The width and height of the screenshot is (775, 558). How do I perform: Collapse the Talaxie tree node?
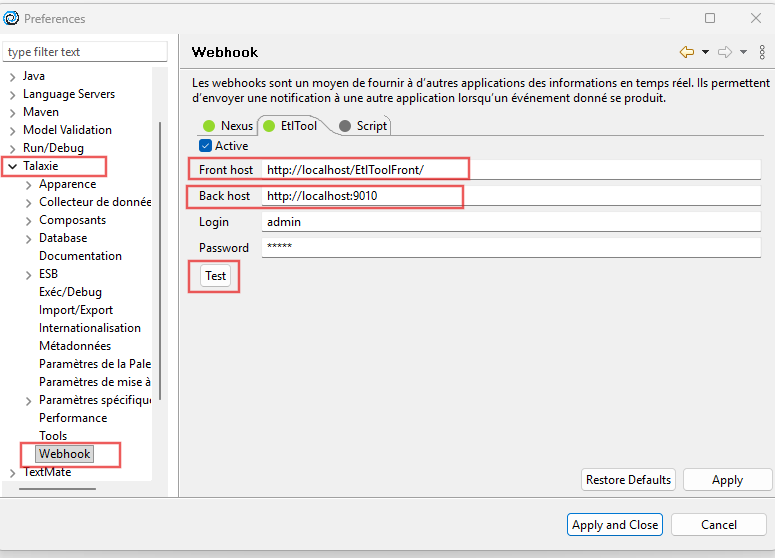(12, 166)
